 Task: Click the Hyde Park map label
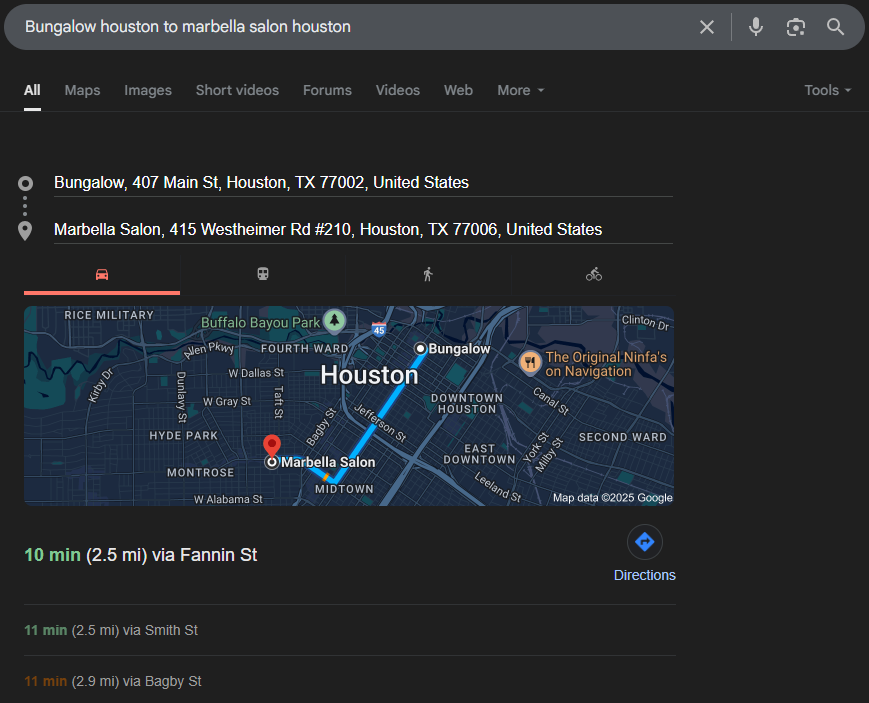pyautogui.click(x=183, y=436)
